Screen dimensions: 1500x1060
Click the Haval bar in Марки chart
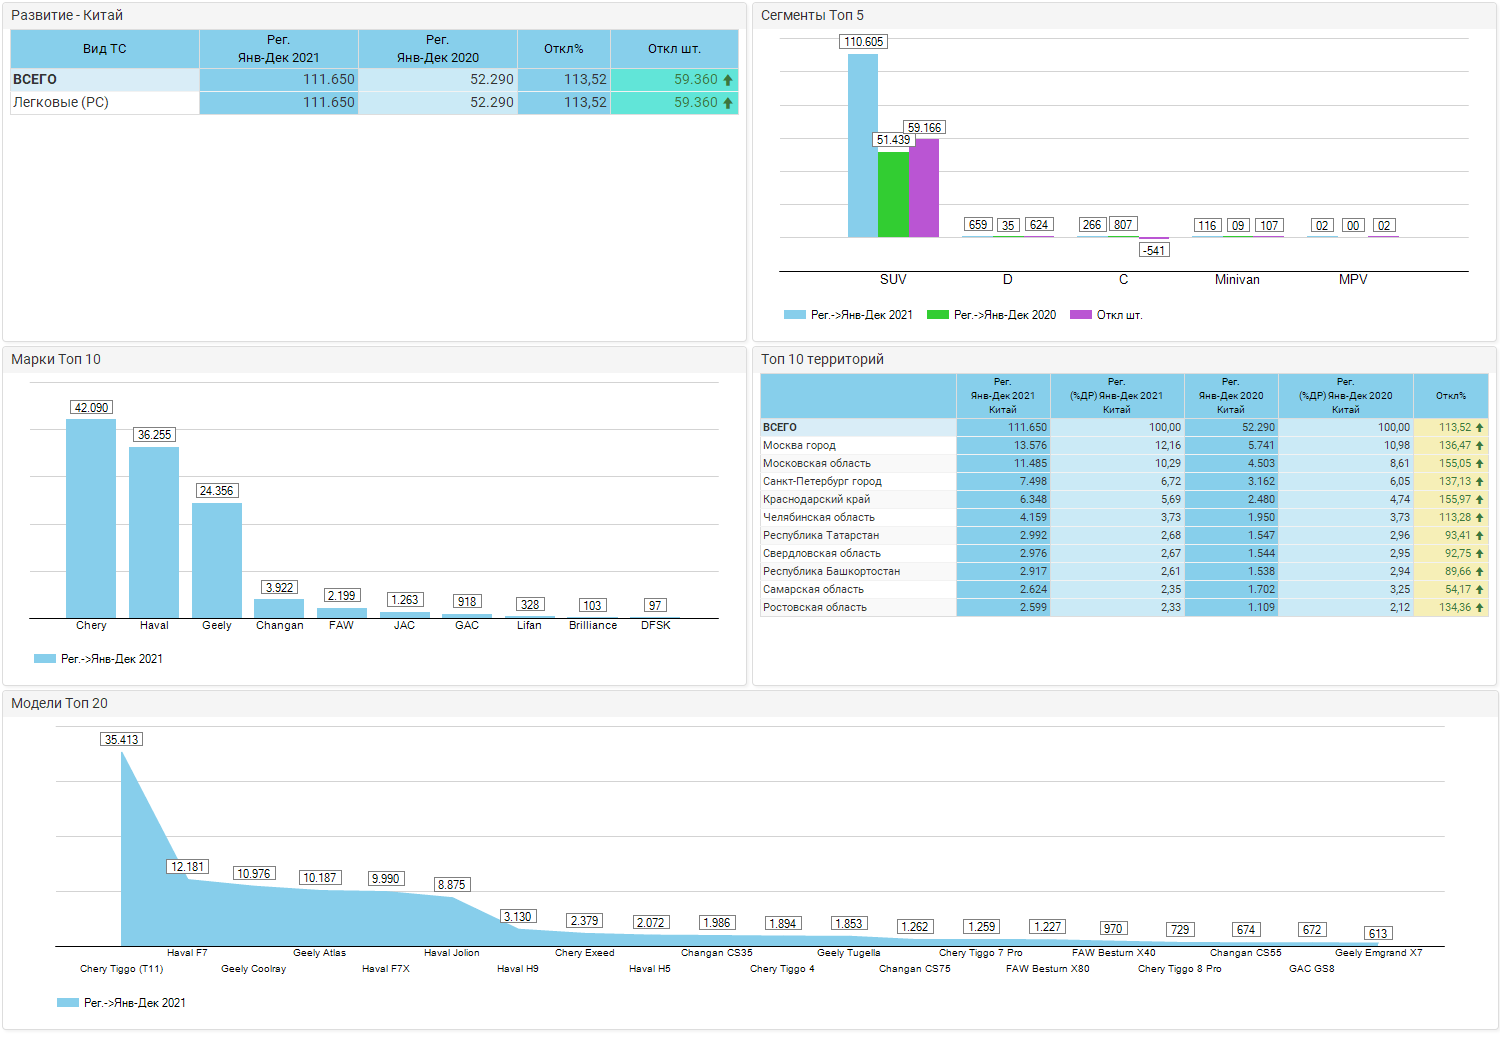click(154, 533)
